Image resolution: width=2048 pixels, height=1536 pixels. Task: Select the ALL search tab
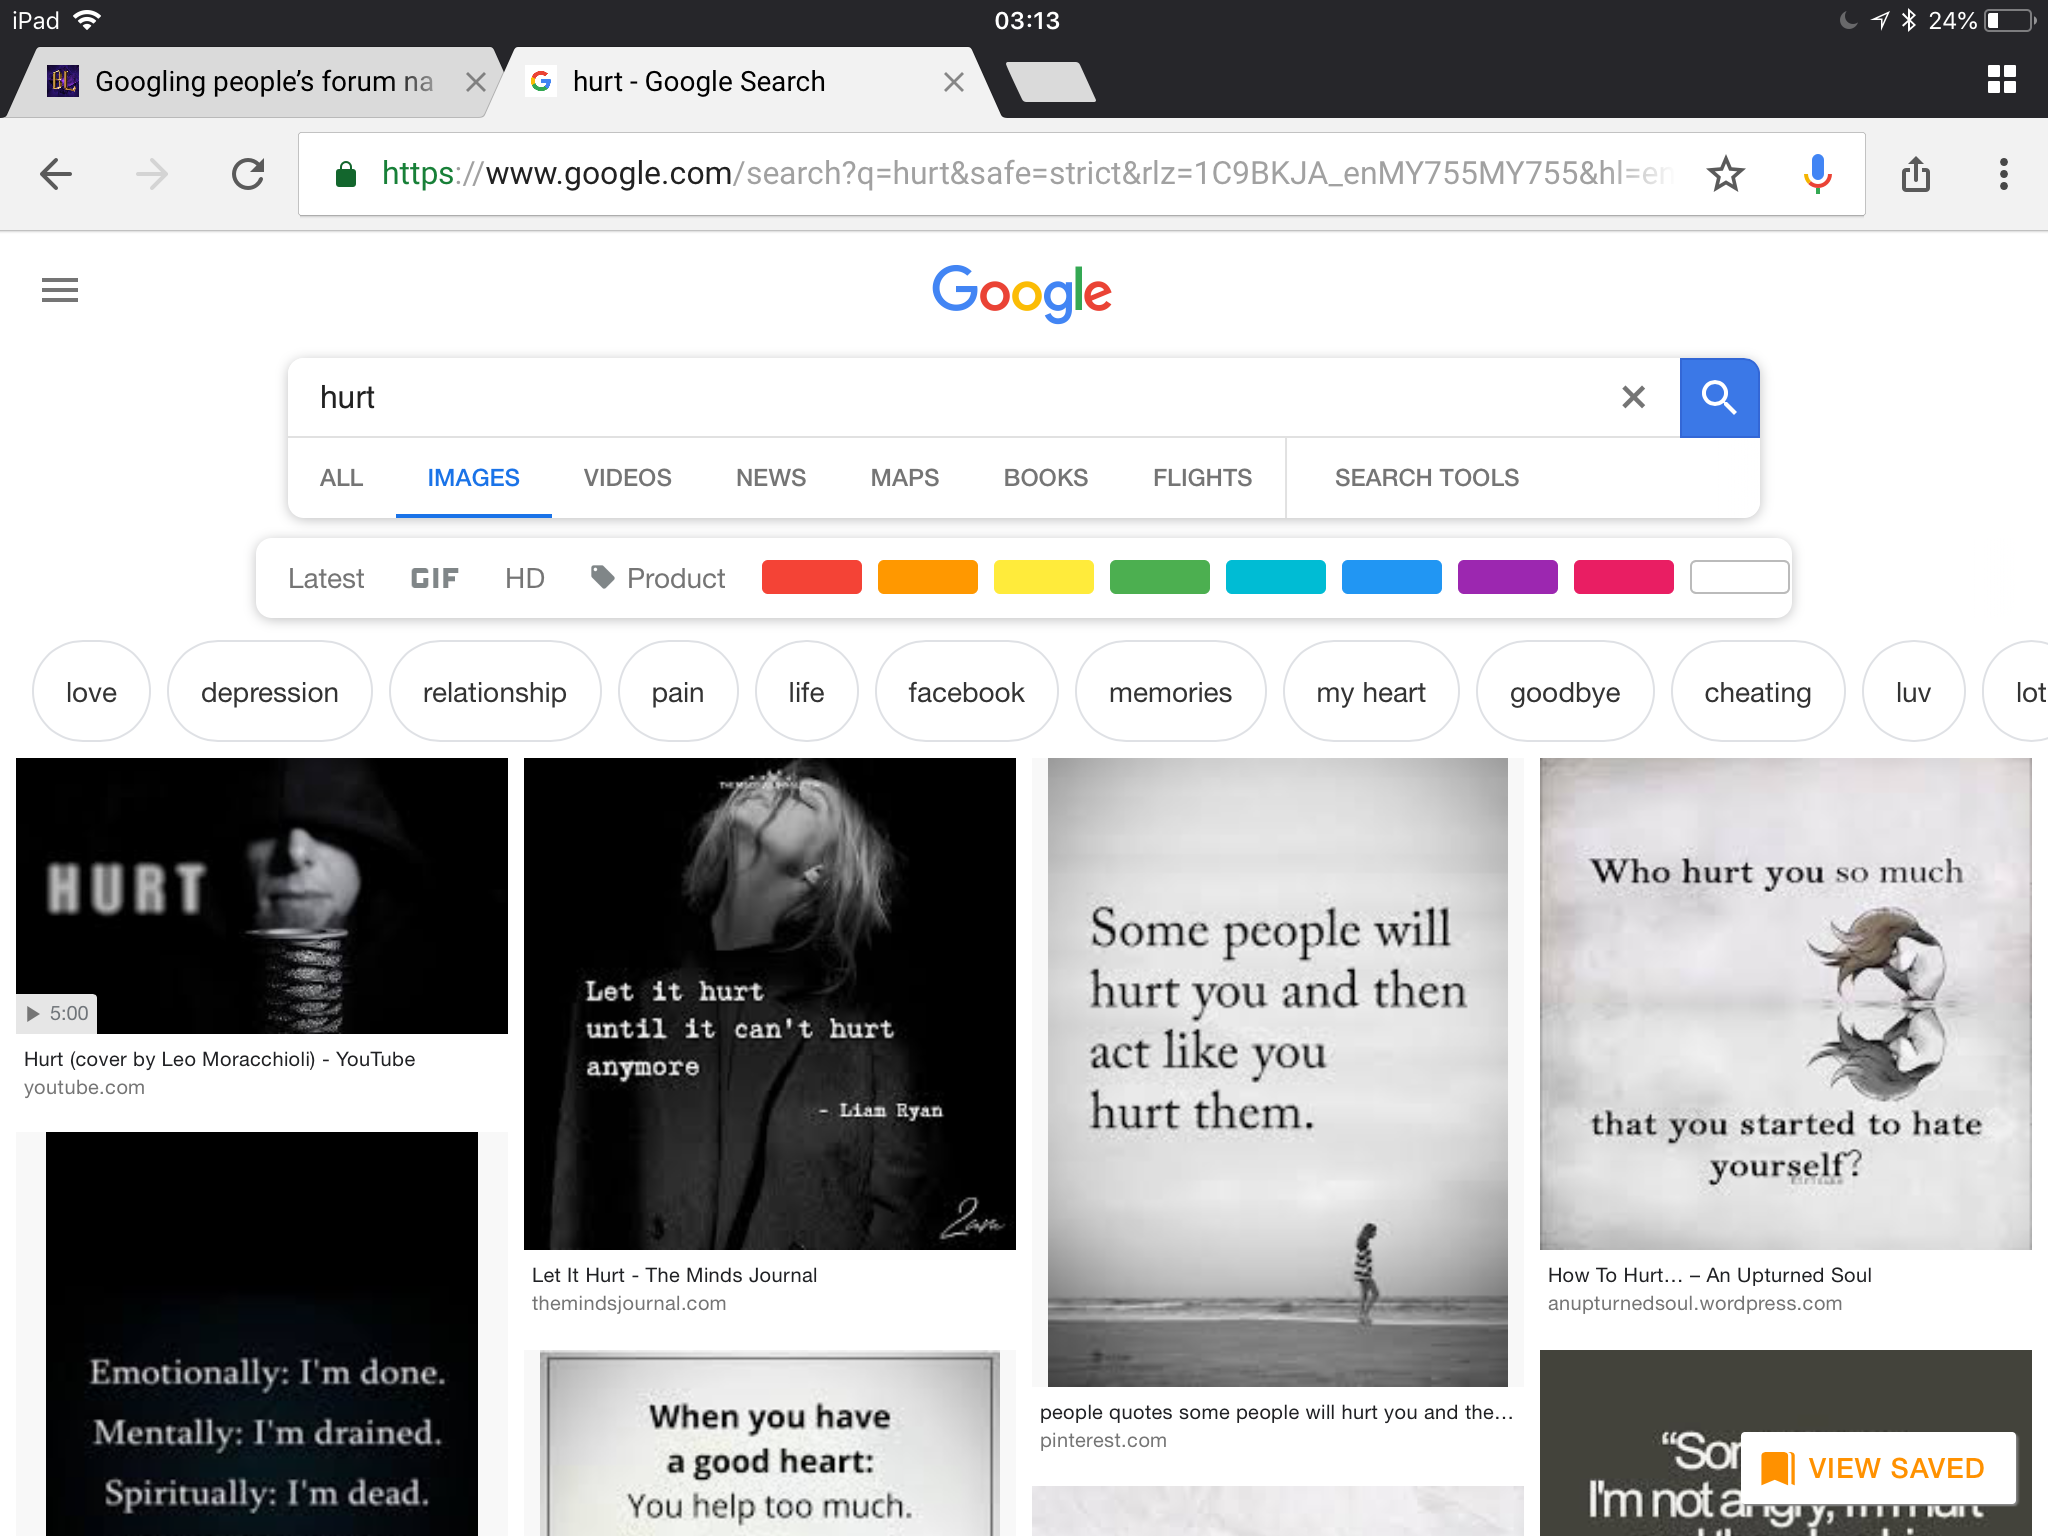341,477
